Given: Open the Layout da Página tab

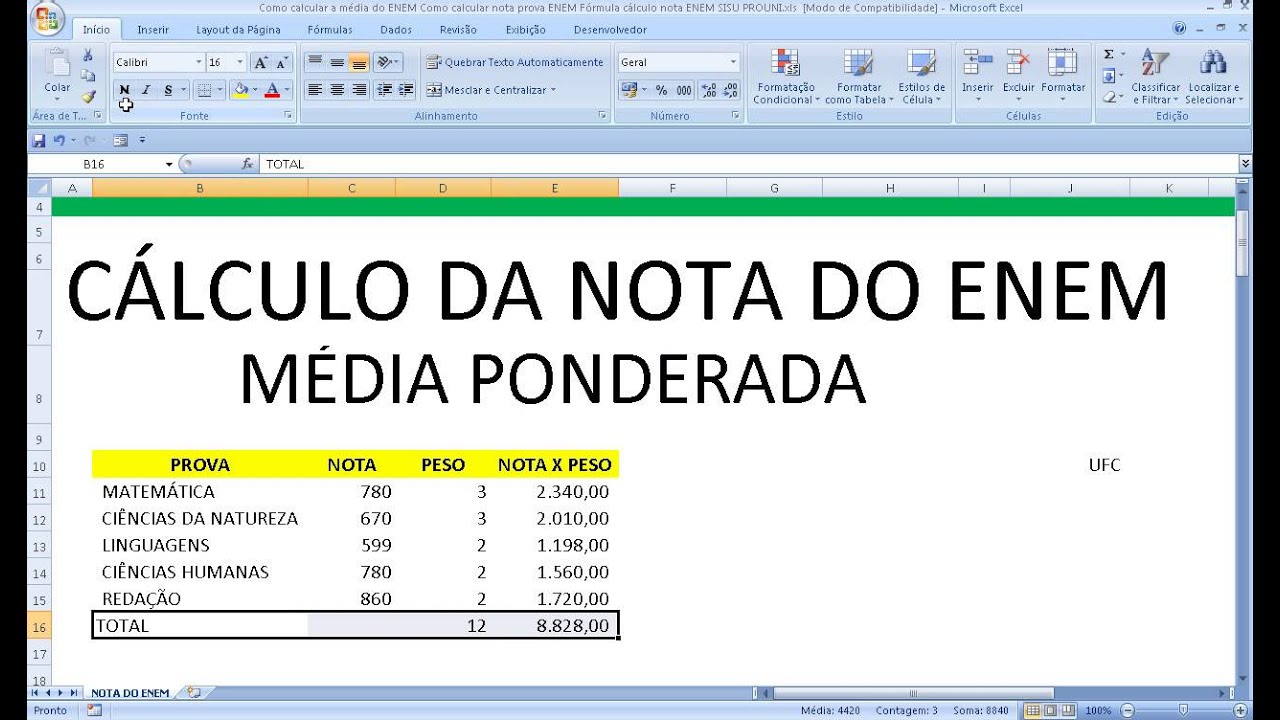Looking at the screenshot, I should pos(238,30).
